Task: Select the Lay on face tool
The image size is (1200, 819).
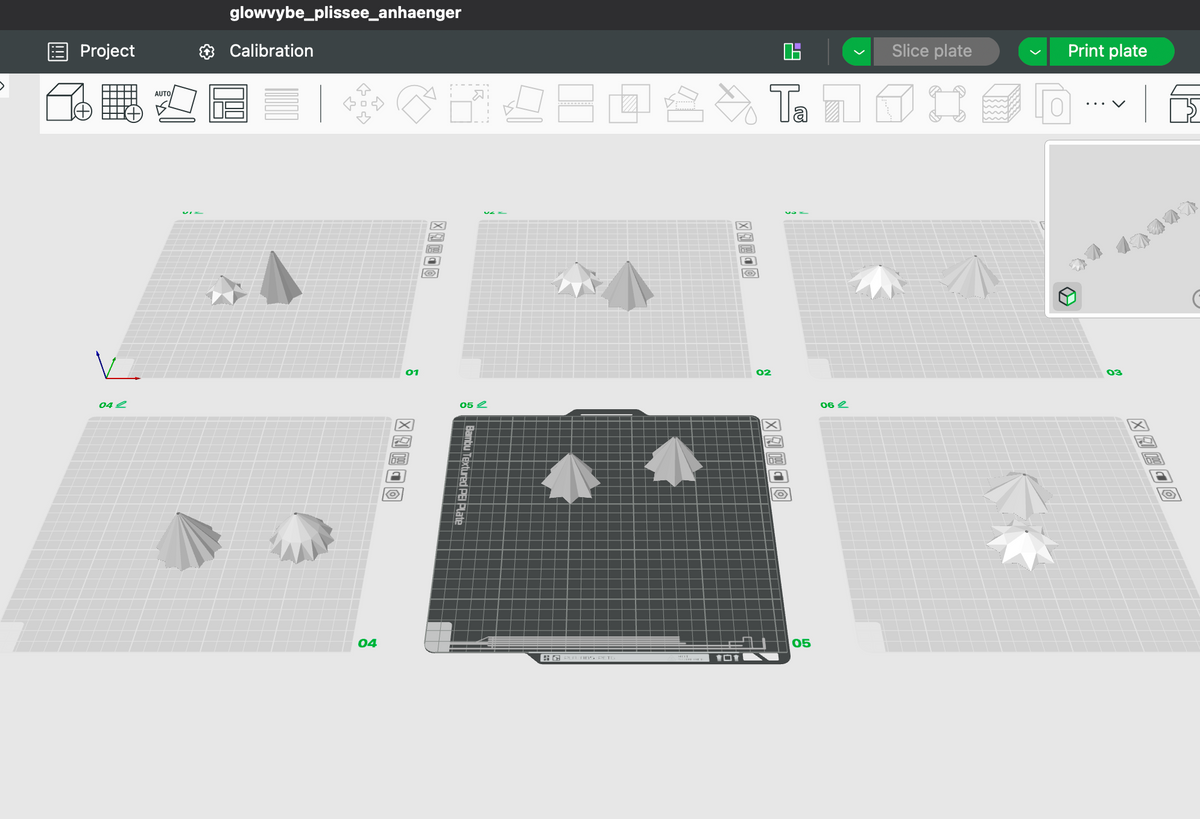Action: click(x=523, y=103)
